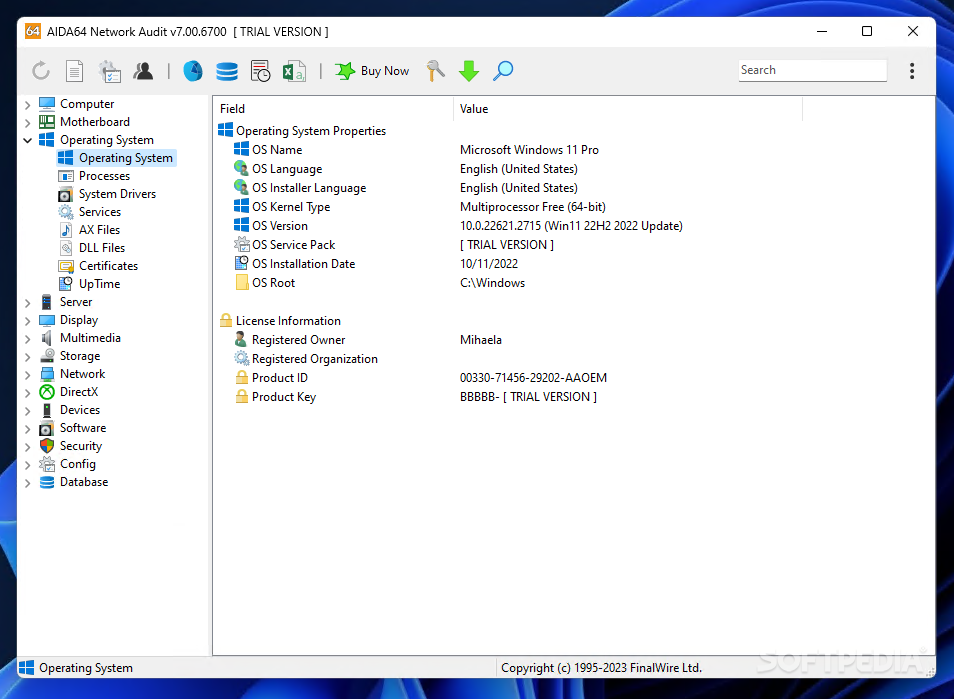
Task: Click the user silhouette toolbar icon
Action: 143,71
